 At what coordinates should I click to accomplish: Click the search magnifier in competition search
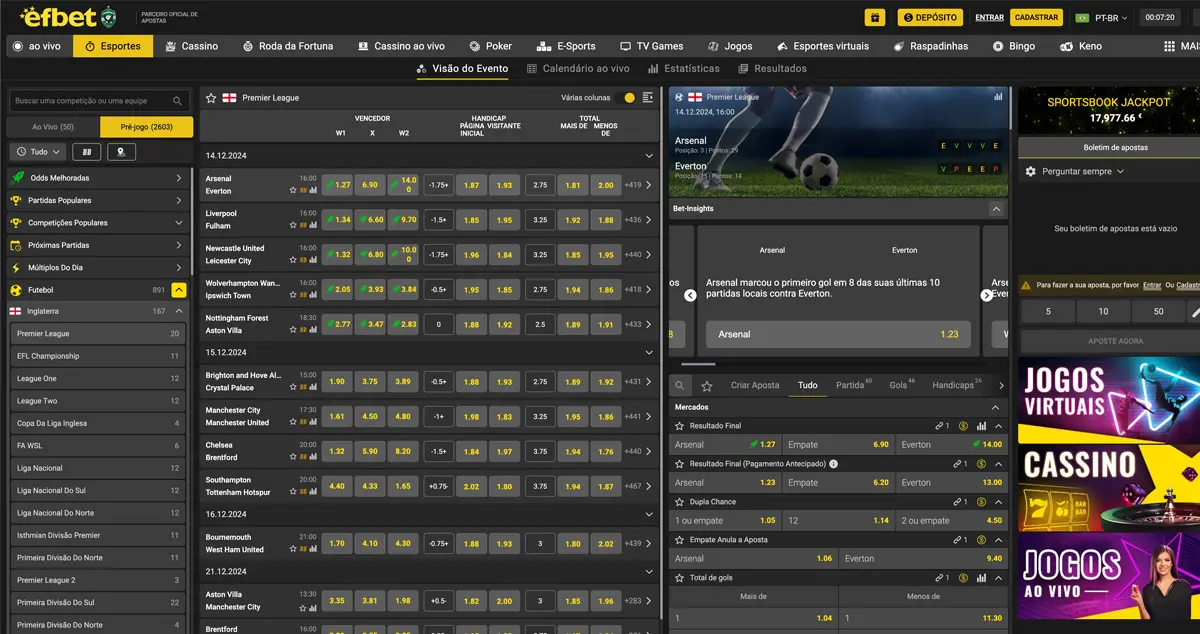(177, 101)
